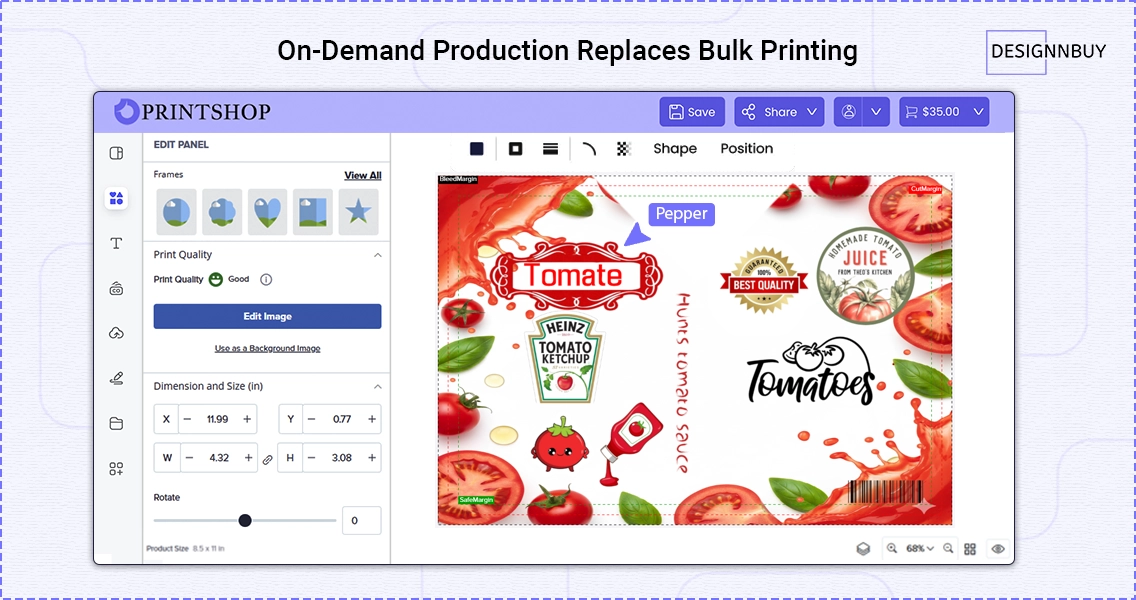The width and height of the screenshot is (1136, 600).
Task: Click the Edit Image button
Action: [x=267, y=316]
